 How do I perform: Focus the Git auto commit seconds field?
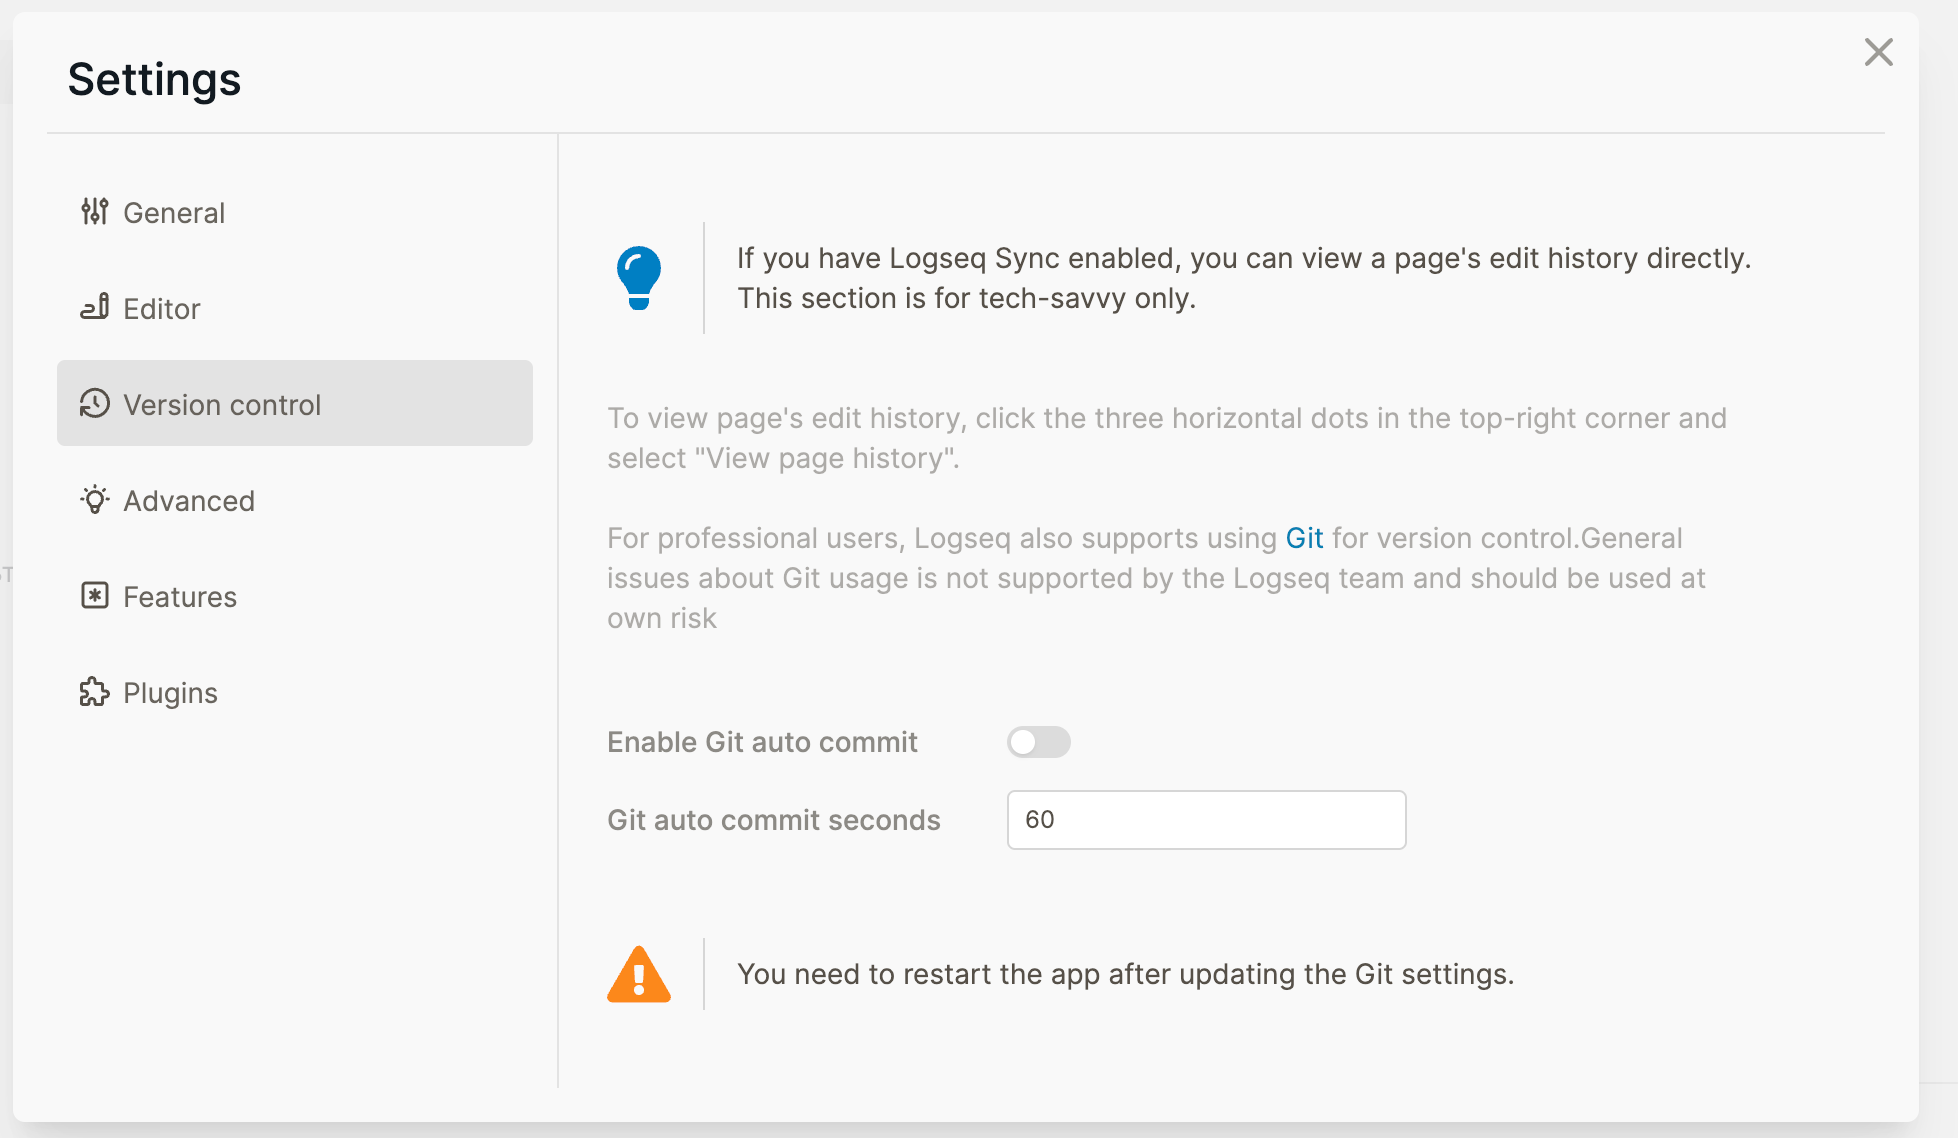[1206, 820]
